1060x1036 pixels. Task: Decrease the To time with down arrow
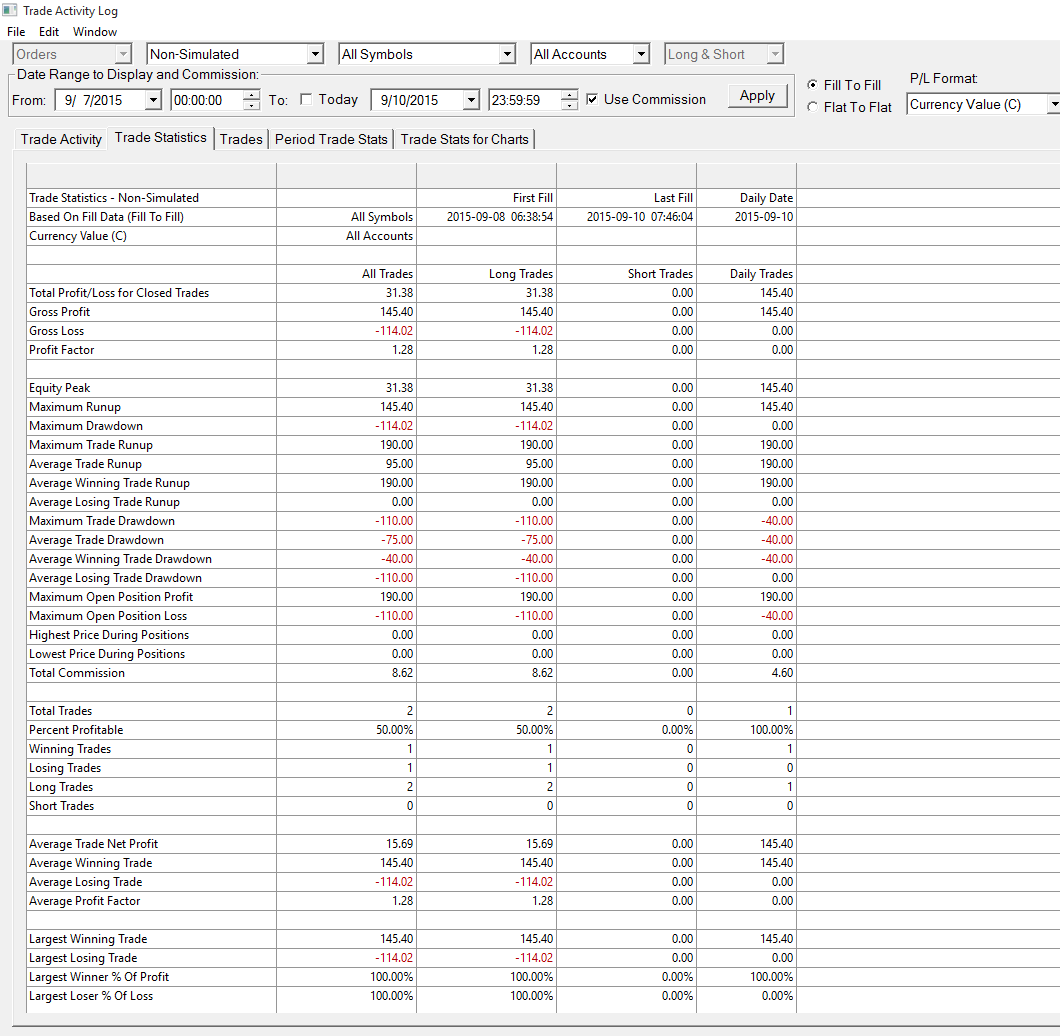tap(570, 105)
